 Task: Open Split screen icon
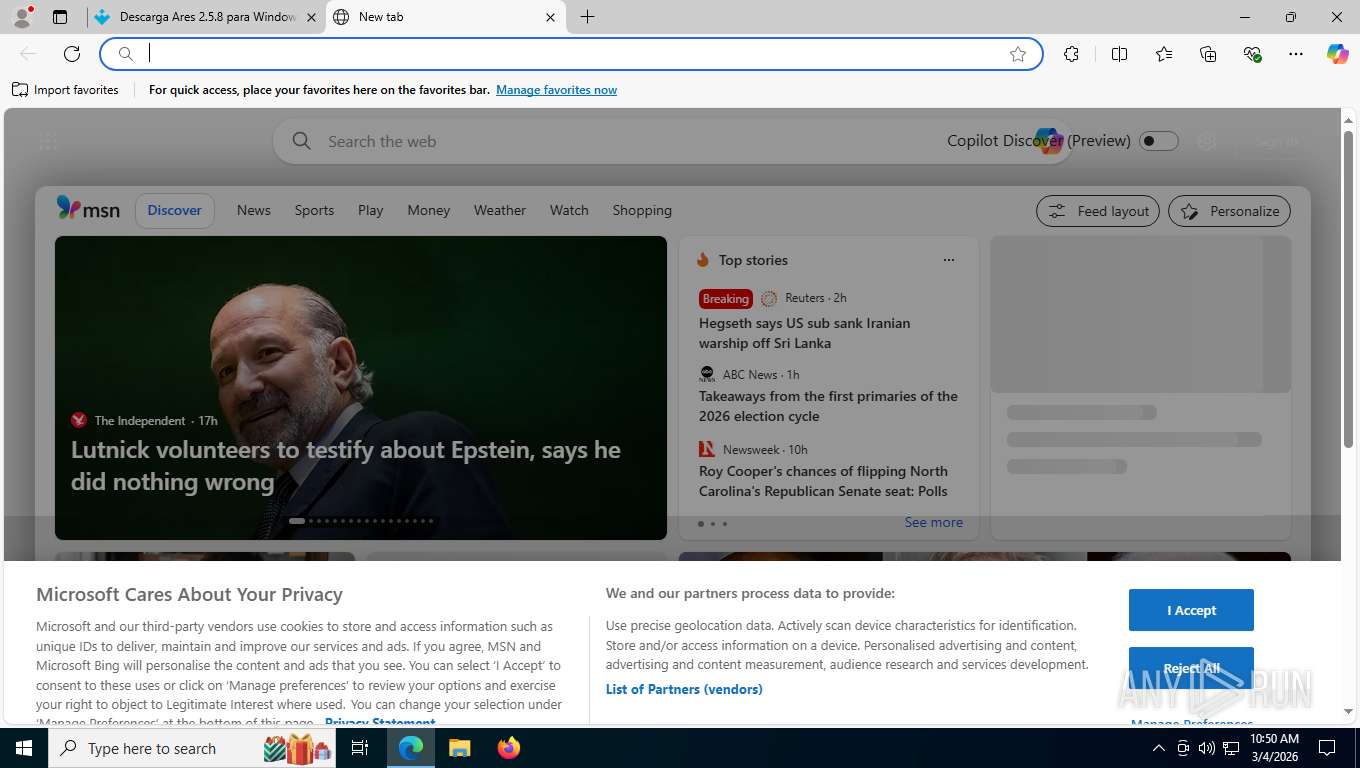point(1120,54)
